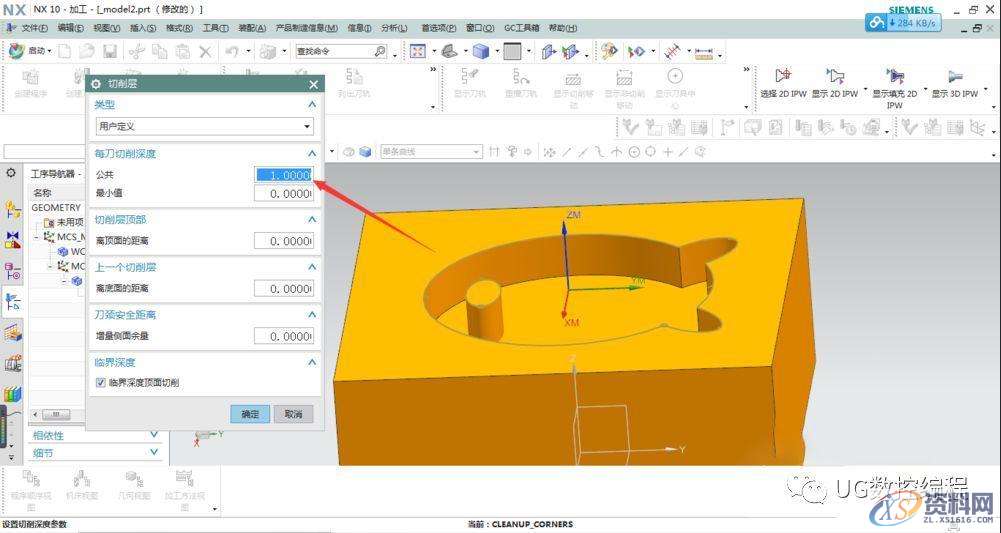Click the shaded cube rendering style icon
The width and height of the screenshot is (1001, 533).
click(x=481, y=51)
